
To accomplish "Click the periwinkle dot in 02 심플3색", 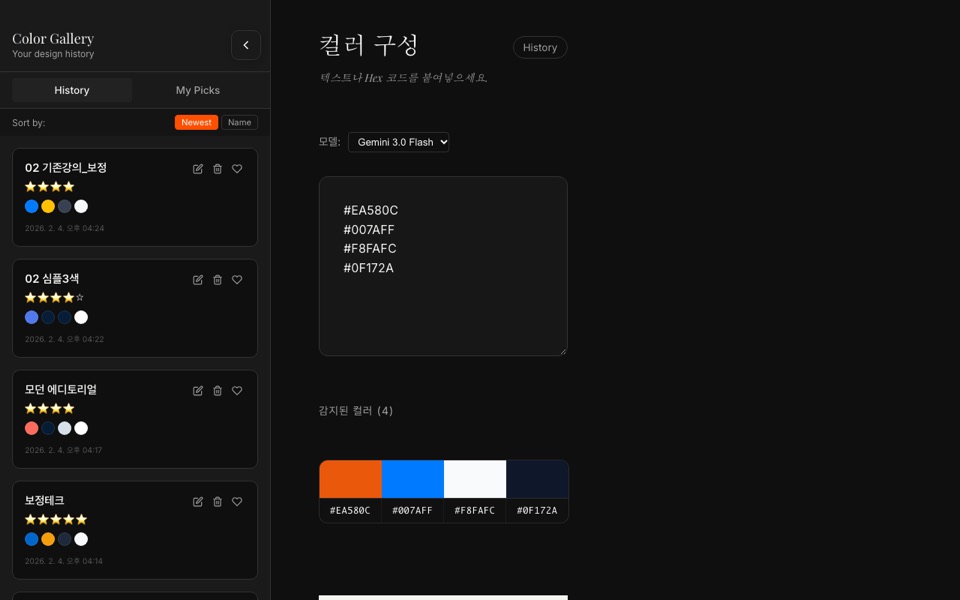I will coord(32,317).
